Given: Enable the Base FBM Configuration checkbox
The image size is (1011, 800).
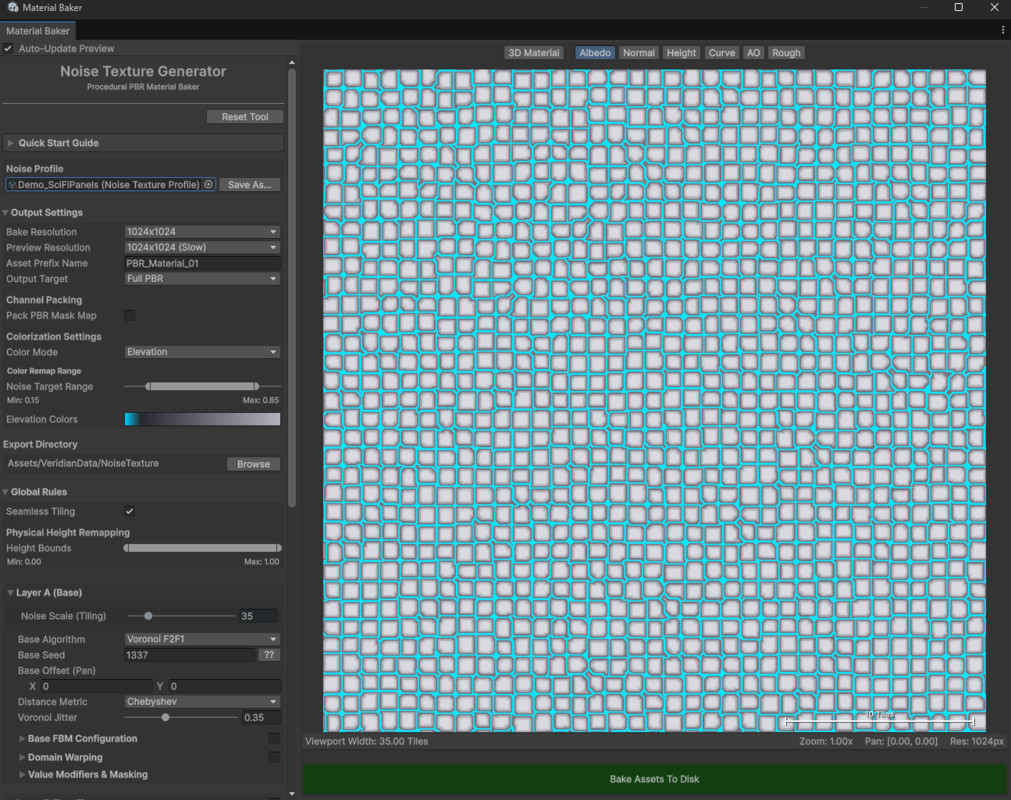Looking at the screenshot, I should (x=274, y=738).
